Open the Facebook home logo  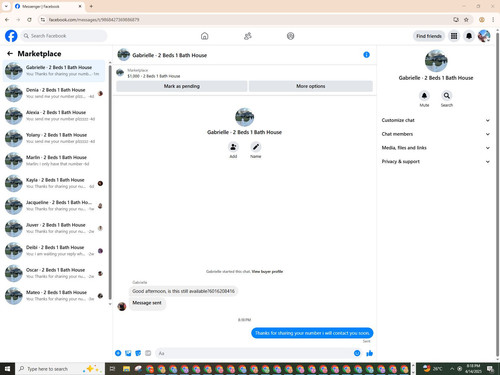click(11, 36)
